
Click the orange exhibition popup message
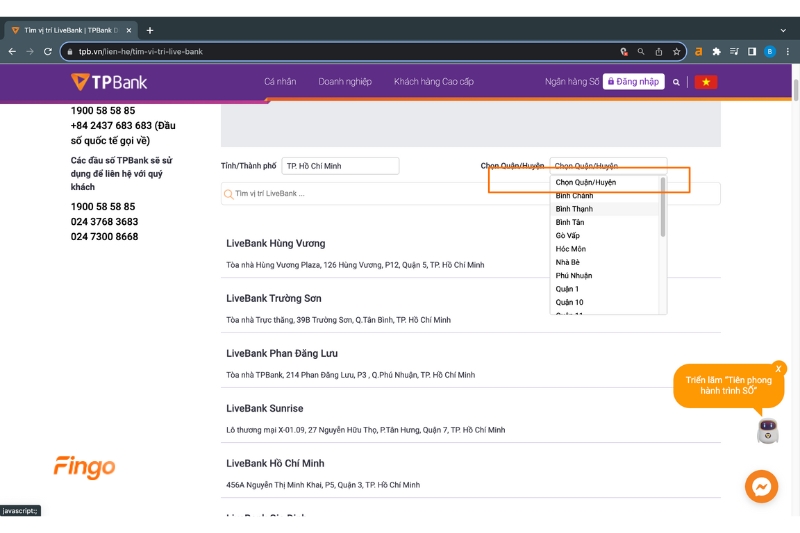point(729,386)
